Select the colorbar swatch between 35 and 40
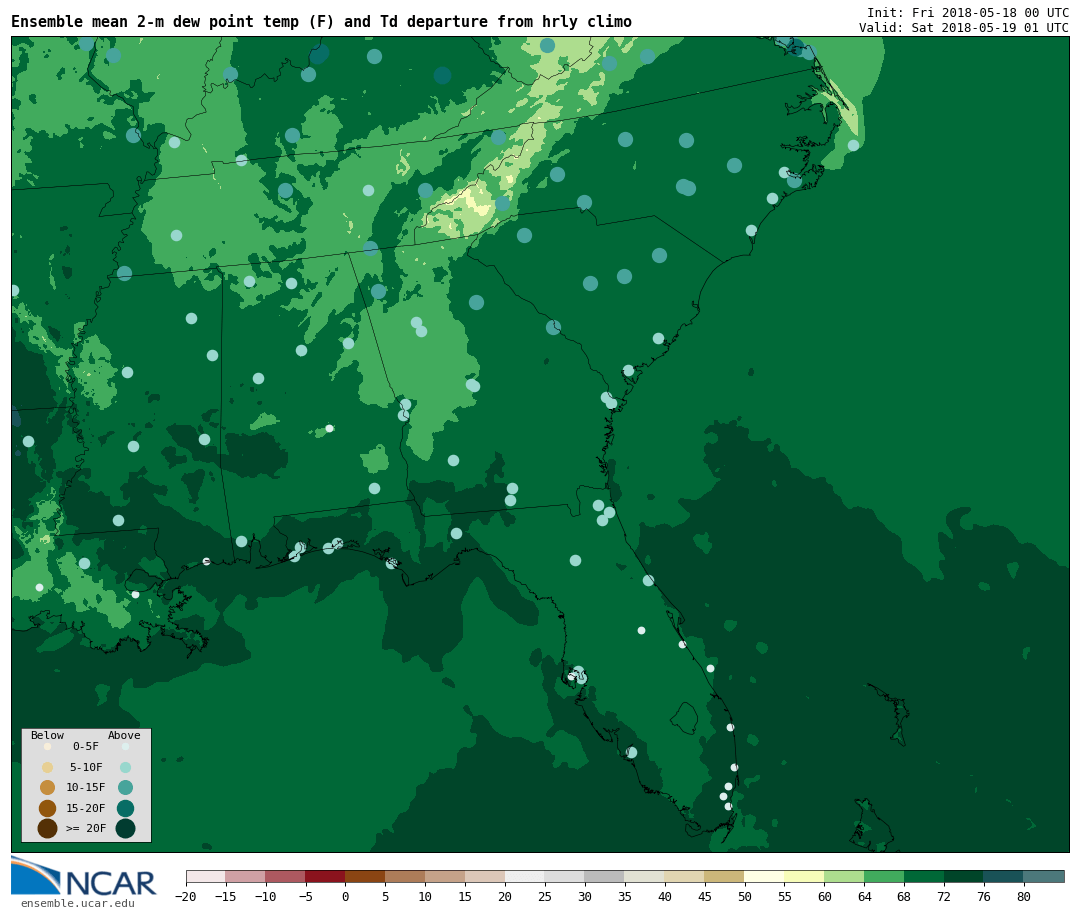This screenshot has height=915, width=1080. pos(645,876)
